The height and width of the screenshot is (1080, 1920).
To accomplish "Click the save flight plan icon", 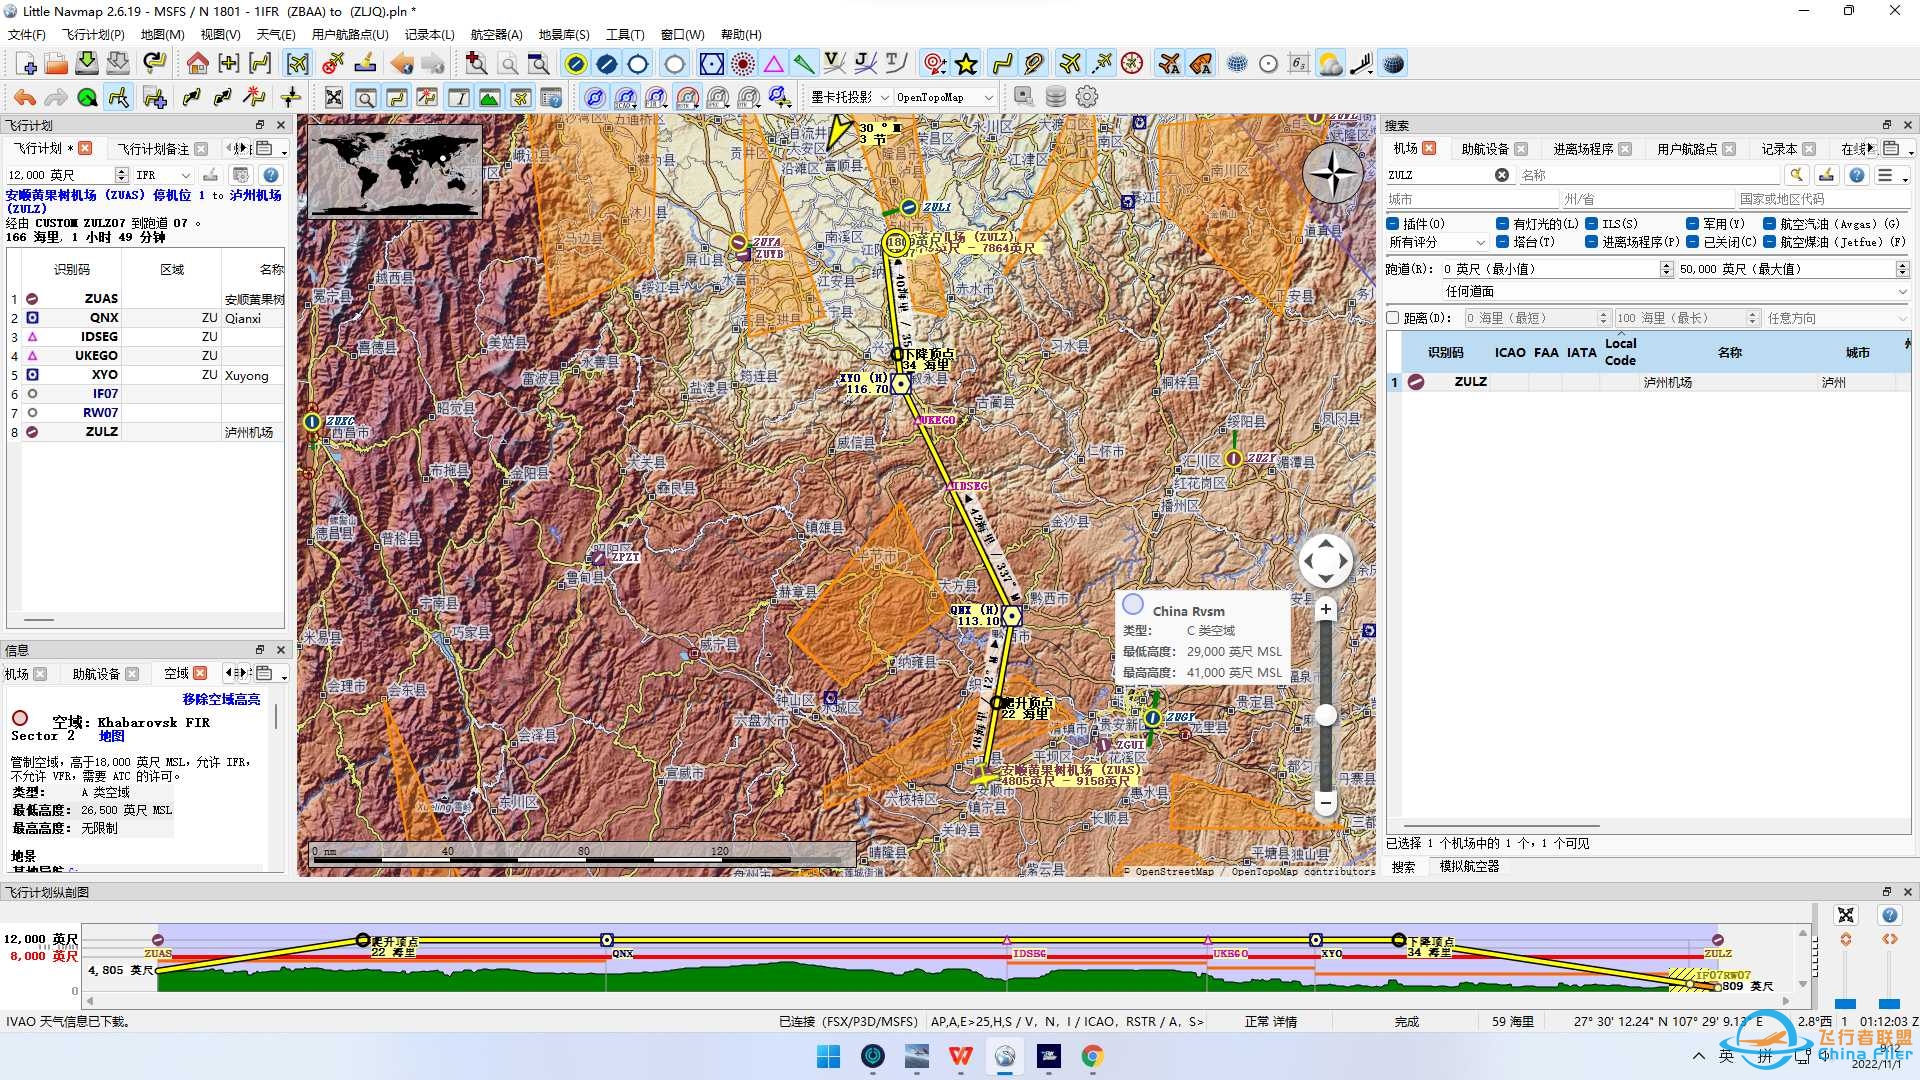I will tap(87, 64).
